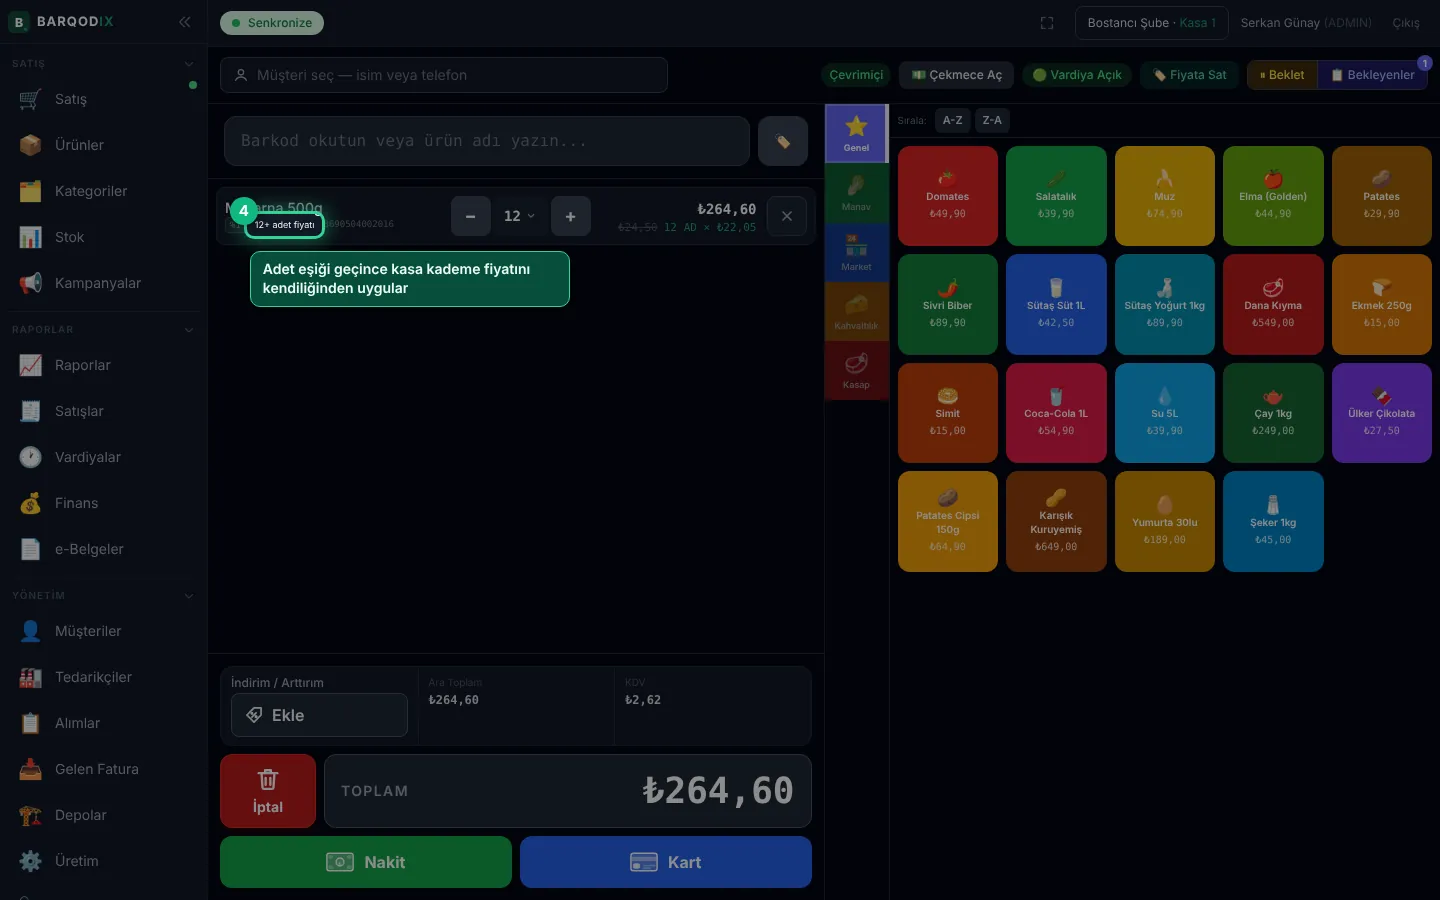Sort products Z-A
1440x900 pixels.
pyautogui.click(x=992, y=120)
